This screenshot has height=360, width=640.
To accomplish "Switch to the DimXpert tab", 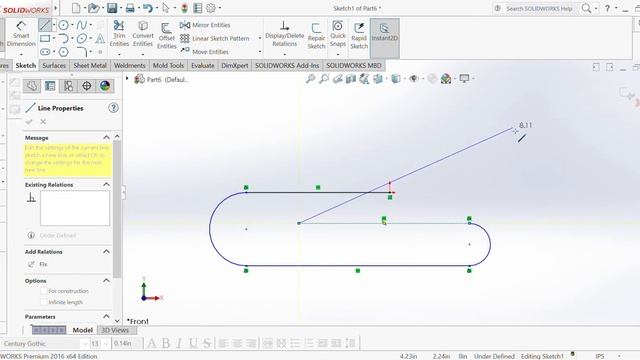I will click(x=234, y=65).
